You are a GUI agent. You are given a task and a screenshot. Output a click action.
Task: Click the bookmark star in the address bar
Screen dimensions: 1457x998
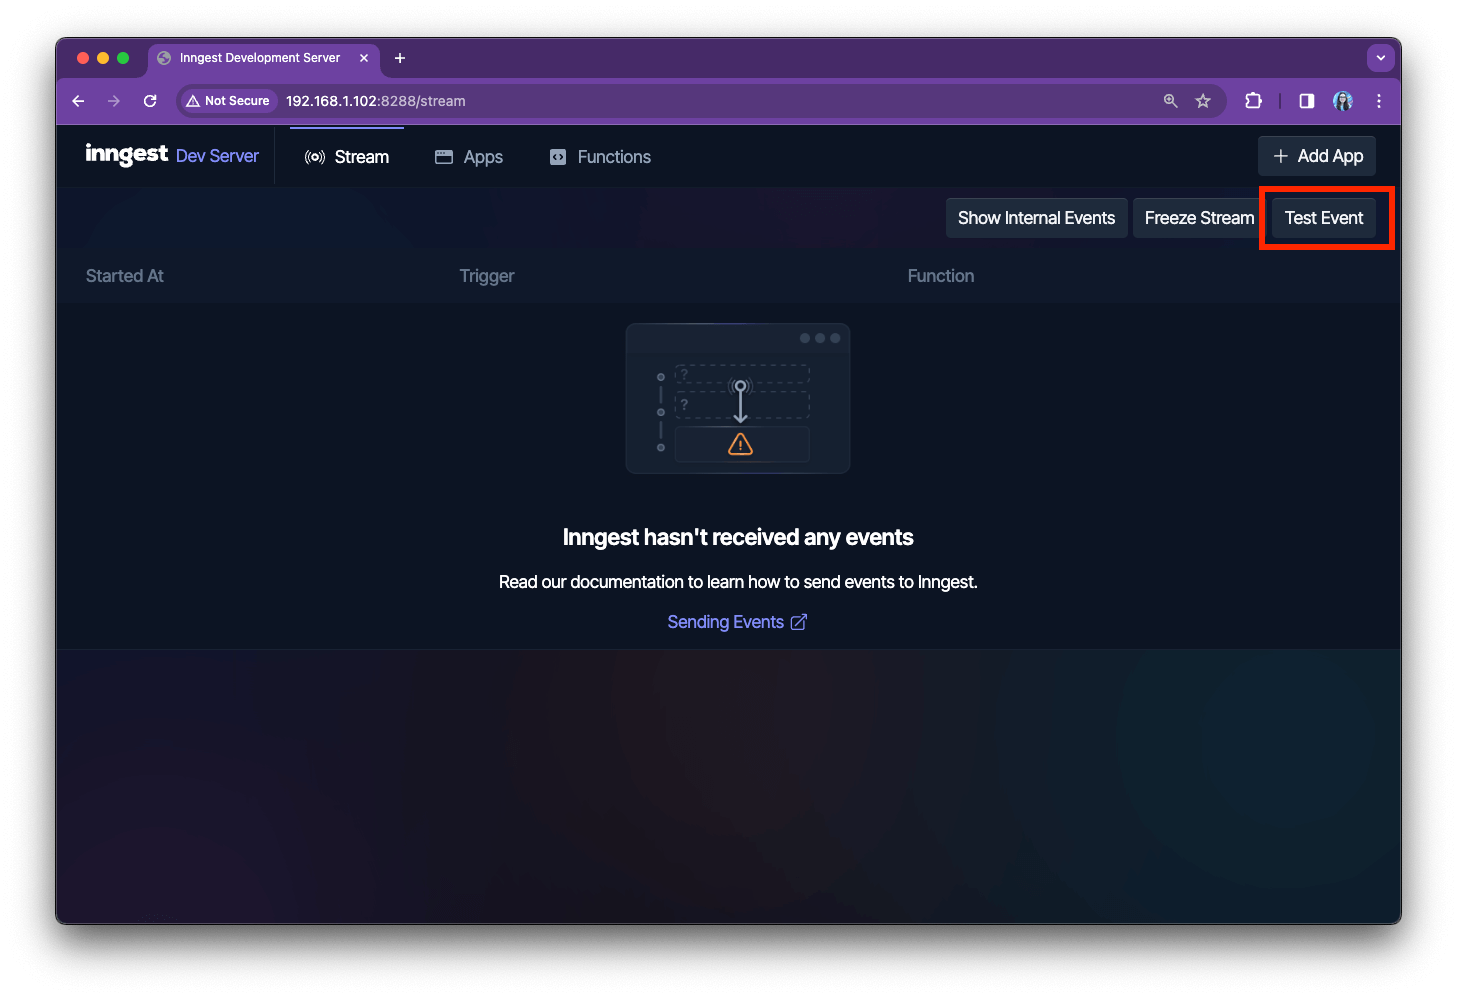point(1203,100)
